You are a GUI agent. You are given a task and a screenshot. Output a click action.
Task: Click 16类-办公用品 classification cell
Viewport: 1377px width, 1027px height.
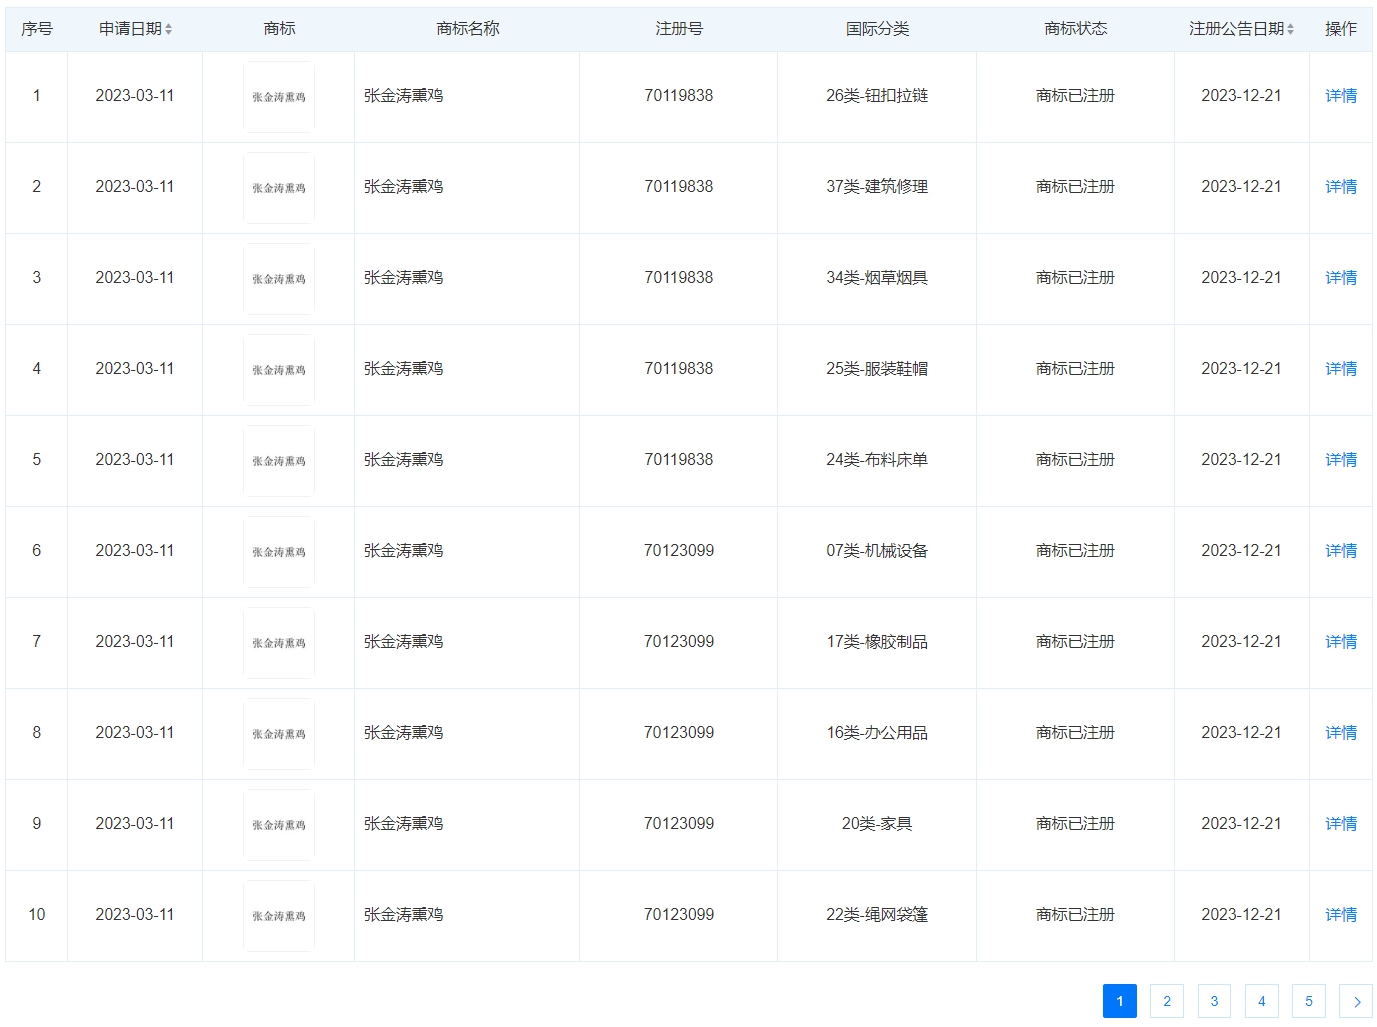tap(877, 733)
